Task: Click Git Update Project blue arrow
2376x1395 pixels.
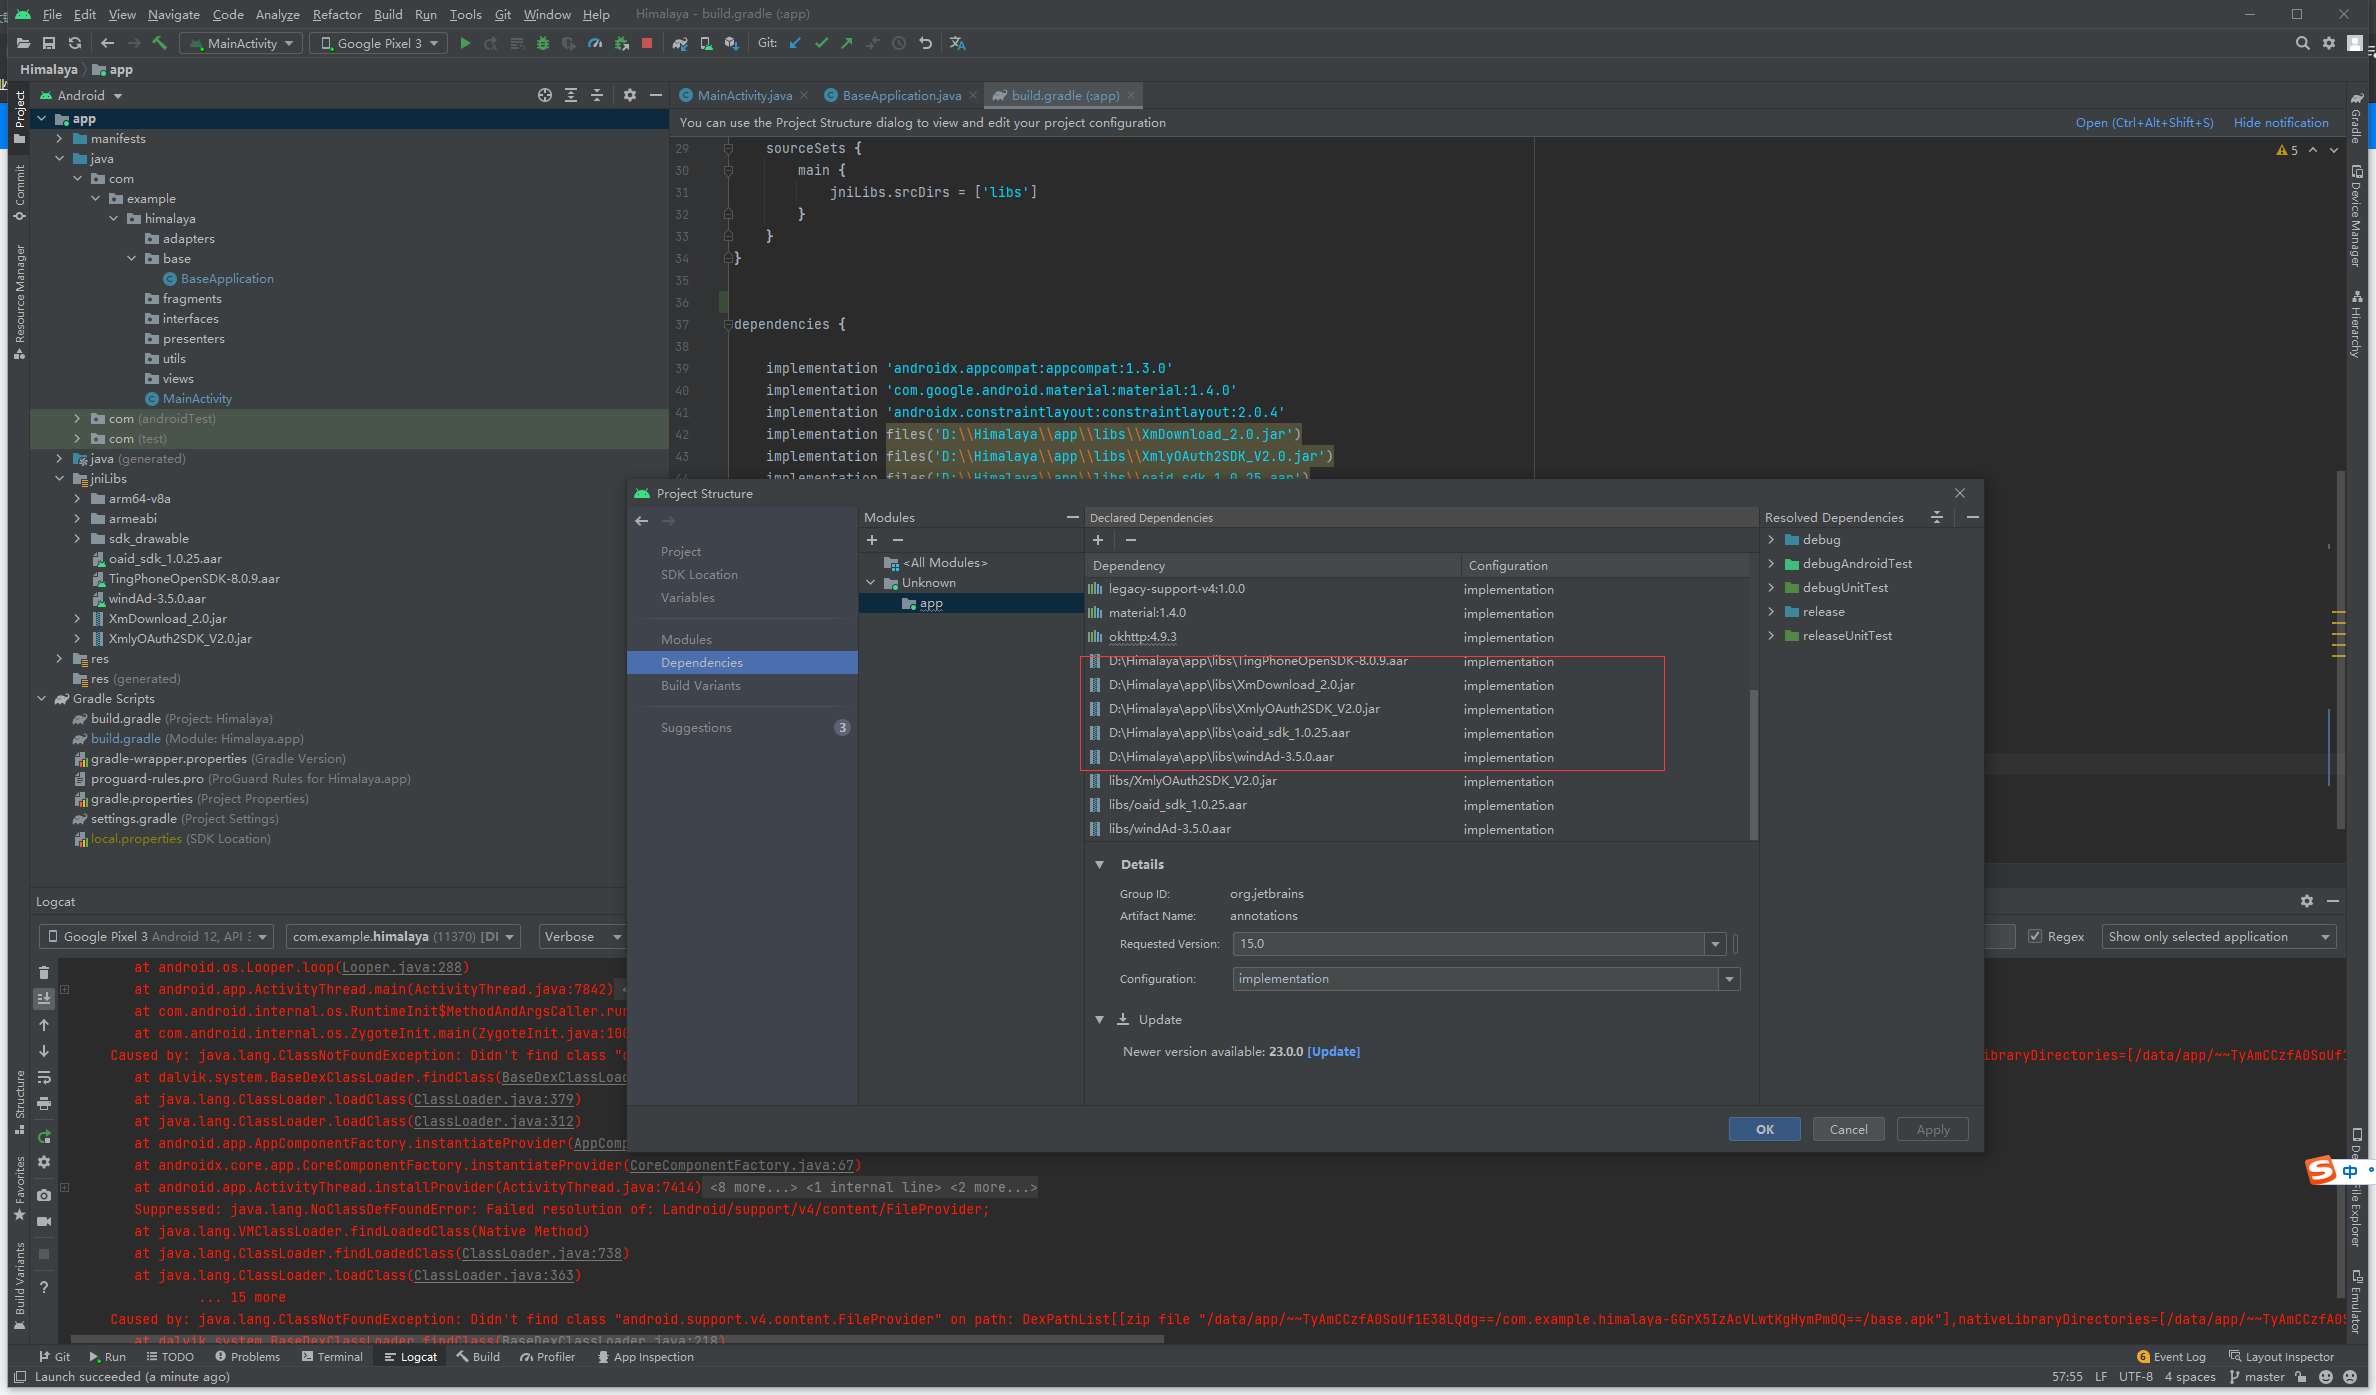Action: (795, 43)
